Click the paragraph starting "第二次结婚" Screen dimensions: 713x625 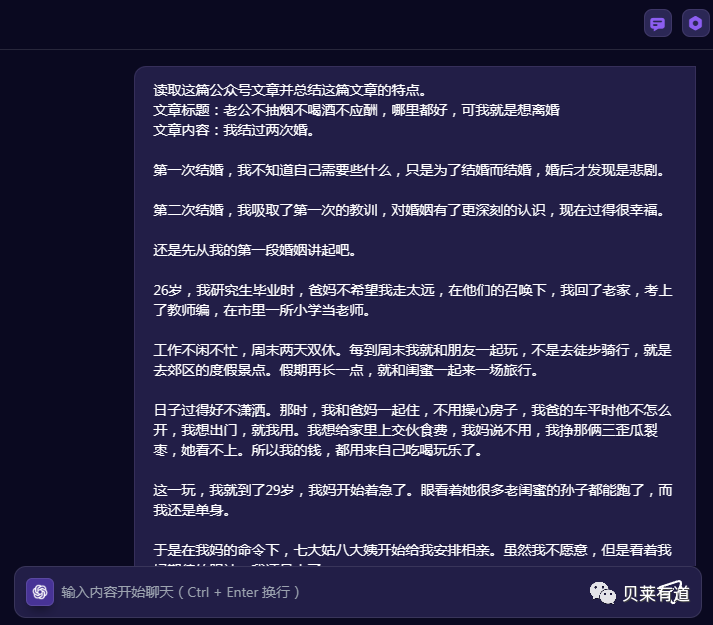(409, 210)
